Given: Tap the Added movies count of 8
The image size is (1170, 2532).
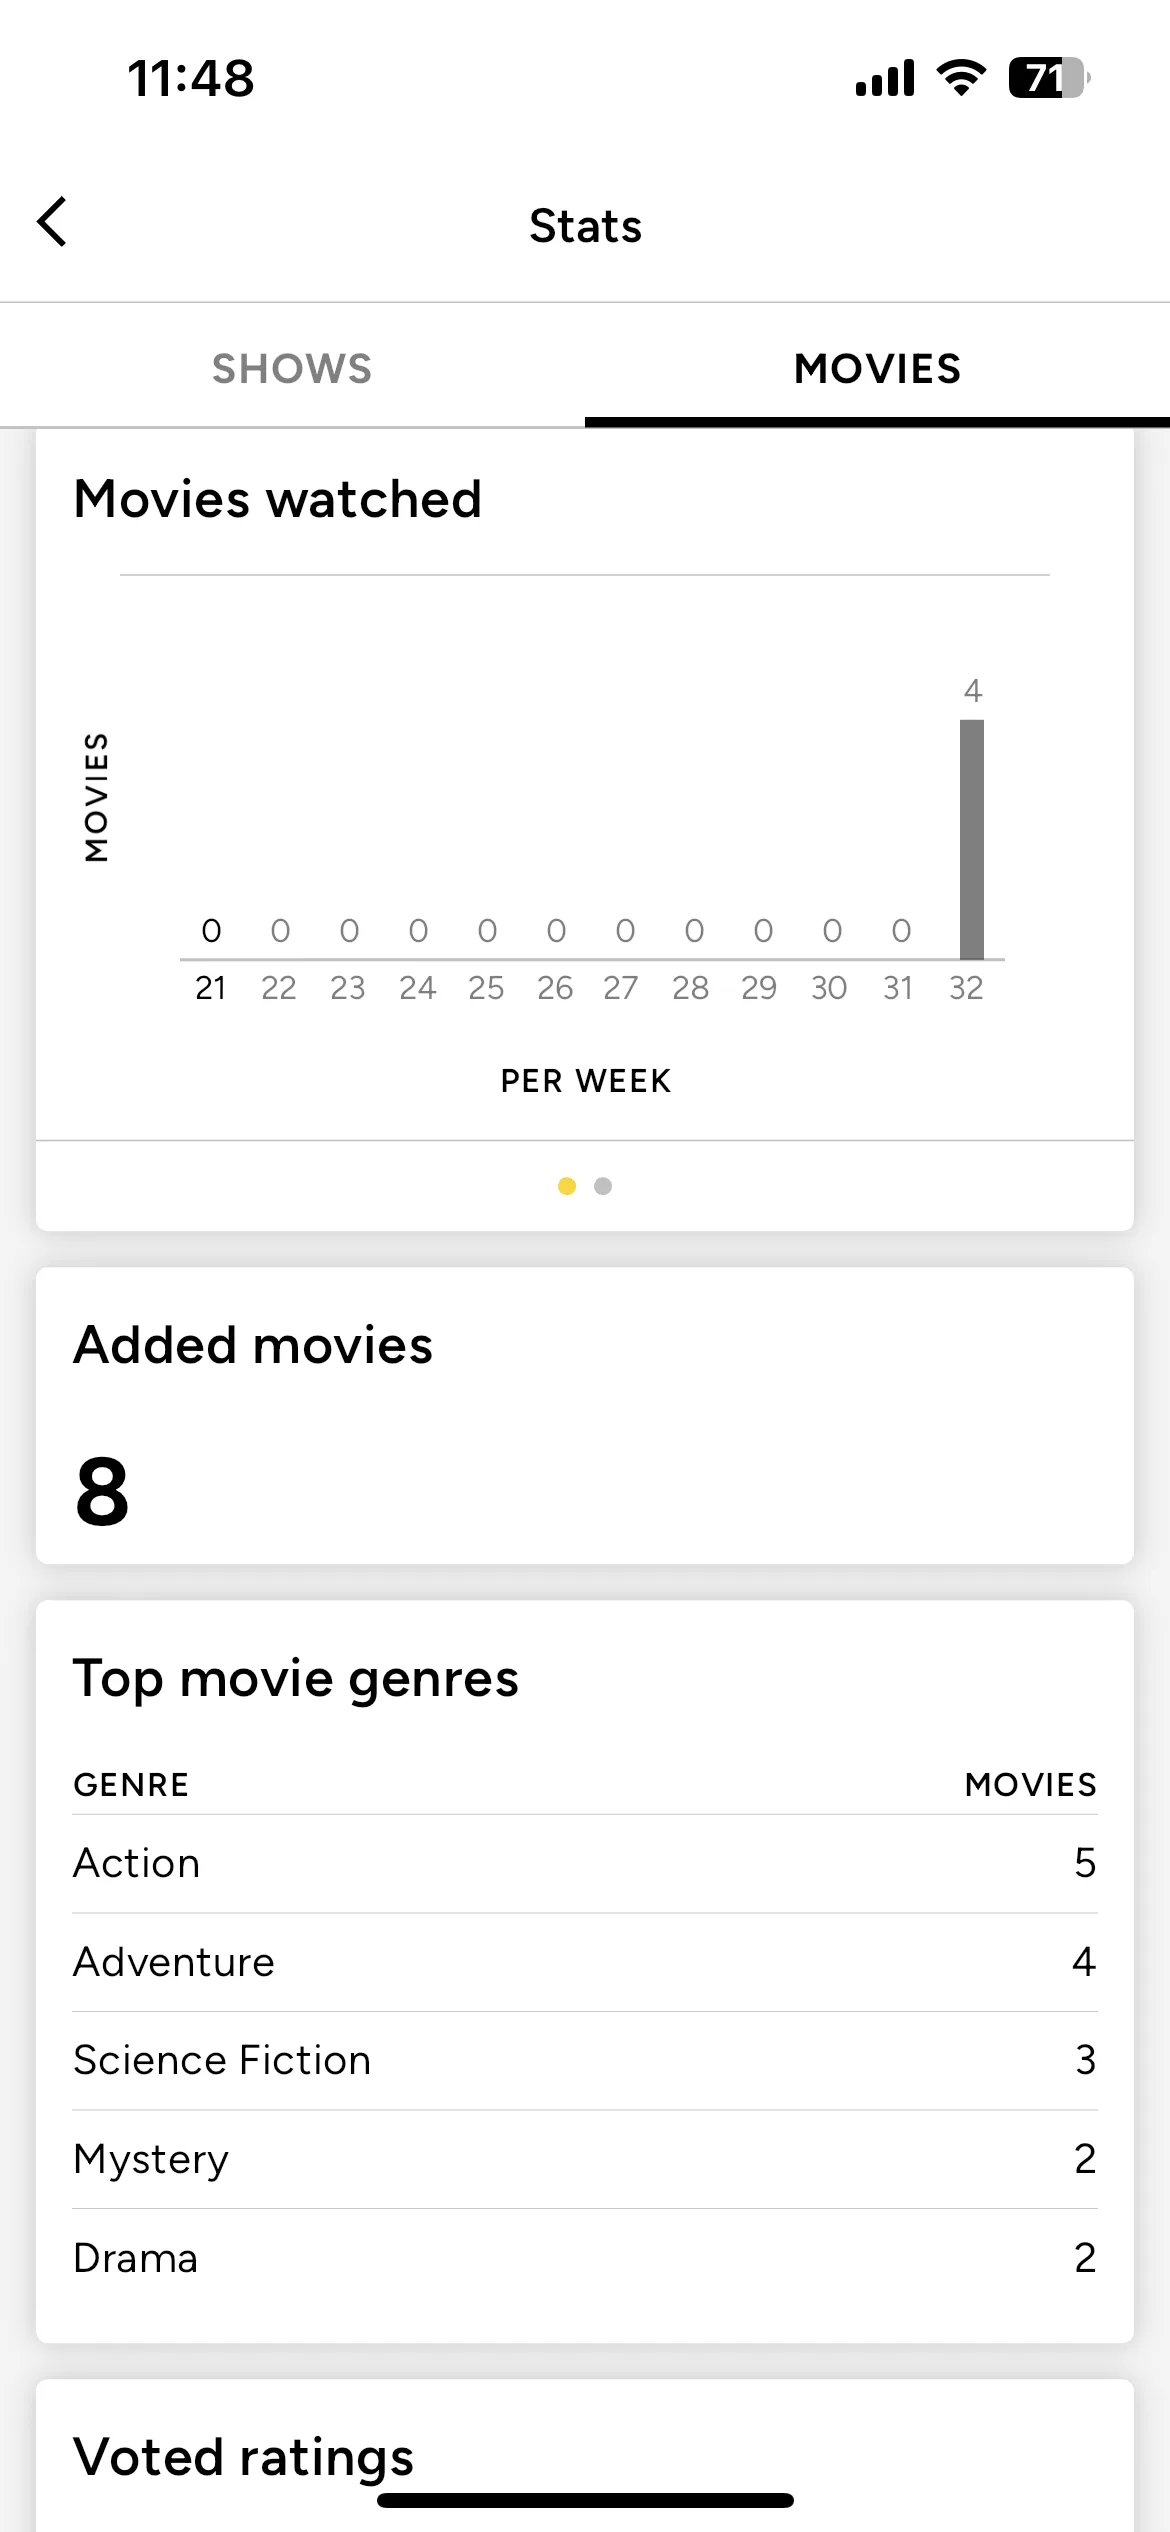Looking at the screenshot, I should point(102,1492).
